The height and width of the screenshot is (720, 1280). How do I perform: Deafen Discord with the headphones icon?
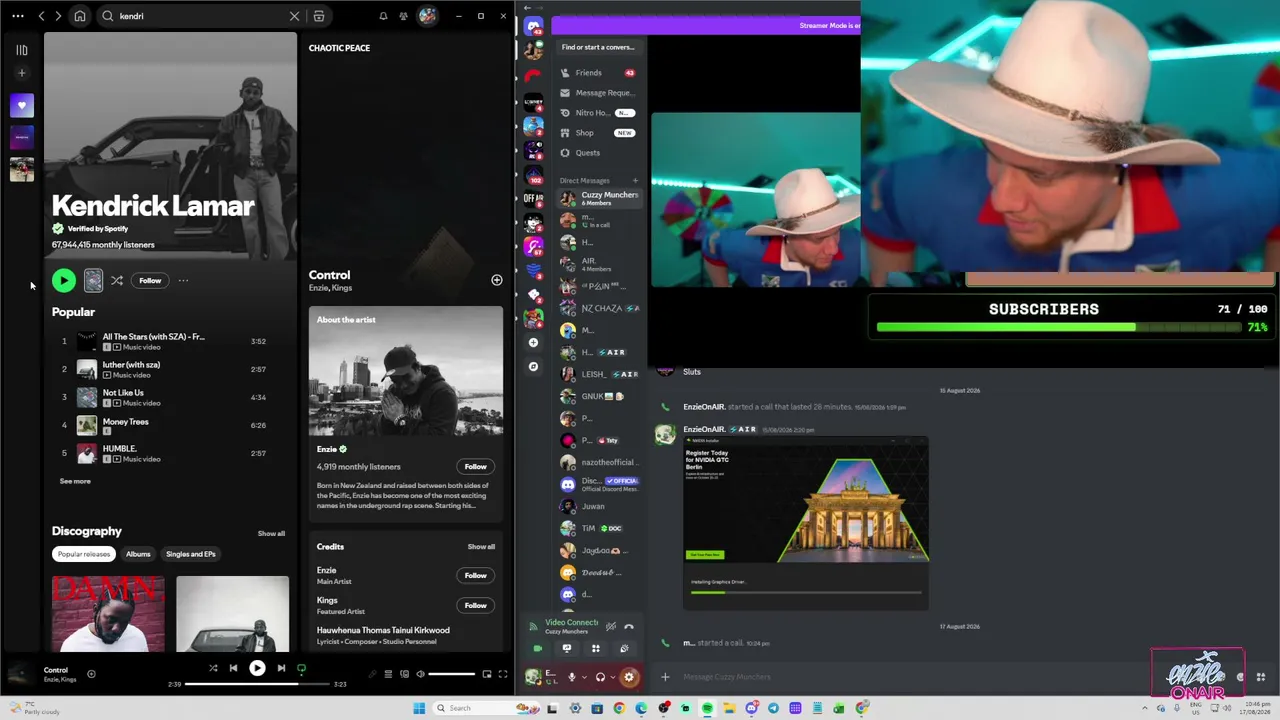point(600,677)
